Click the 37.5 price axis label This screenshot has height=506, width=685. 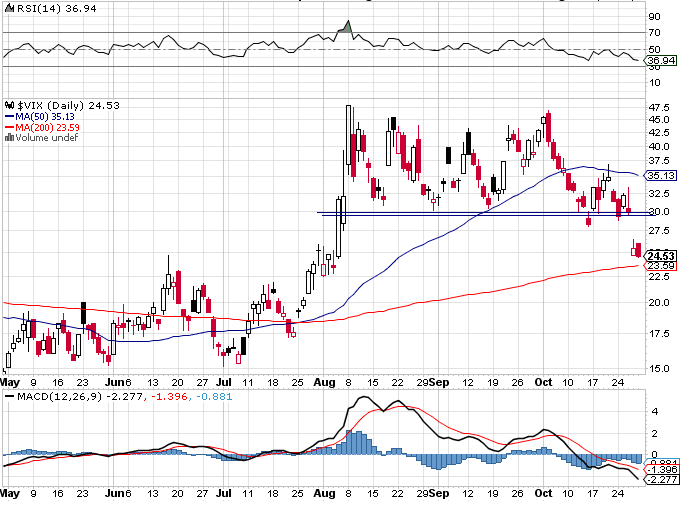[659, 161]
